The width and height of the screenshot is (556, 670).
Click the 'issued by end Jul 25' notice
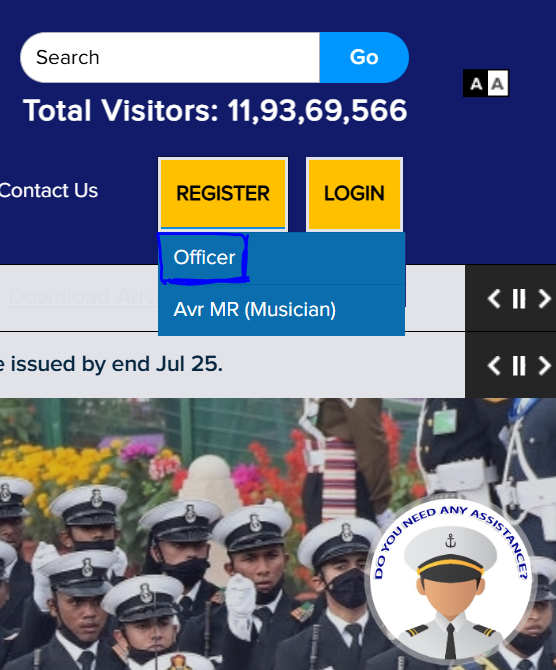pyautogui.click(x=111, y=364)
